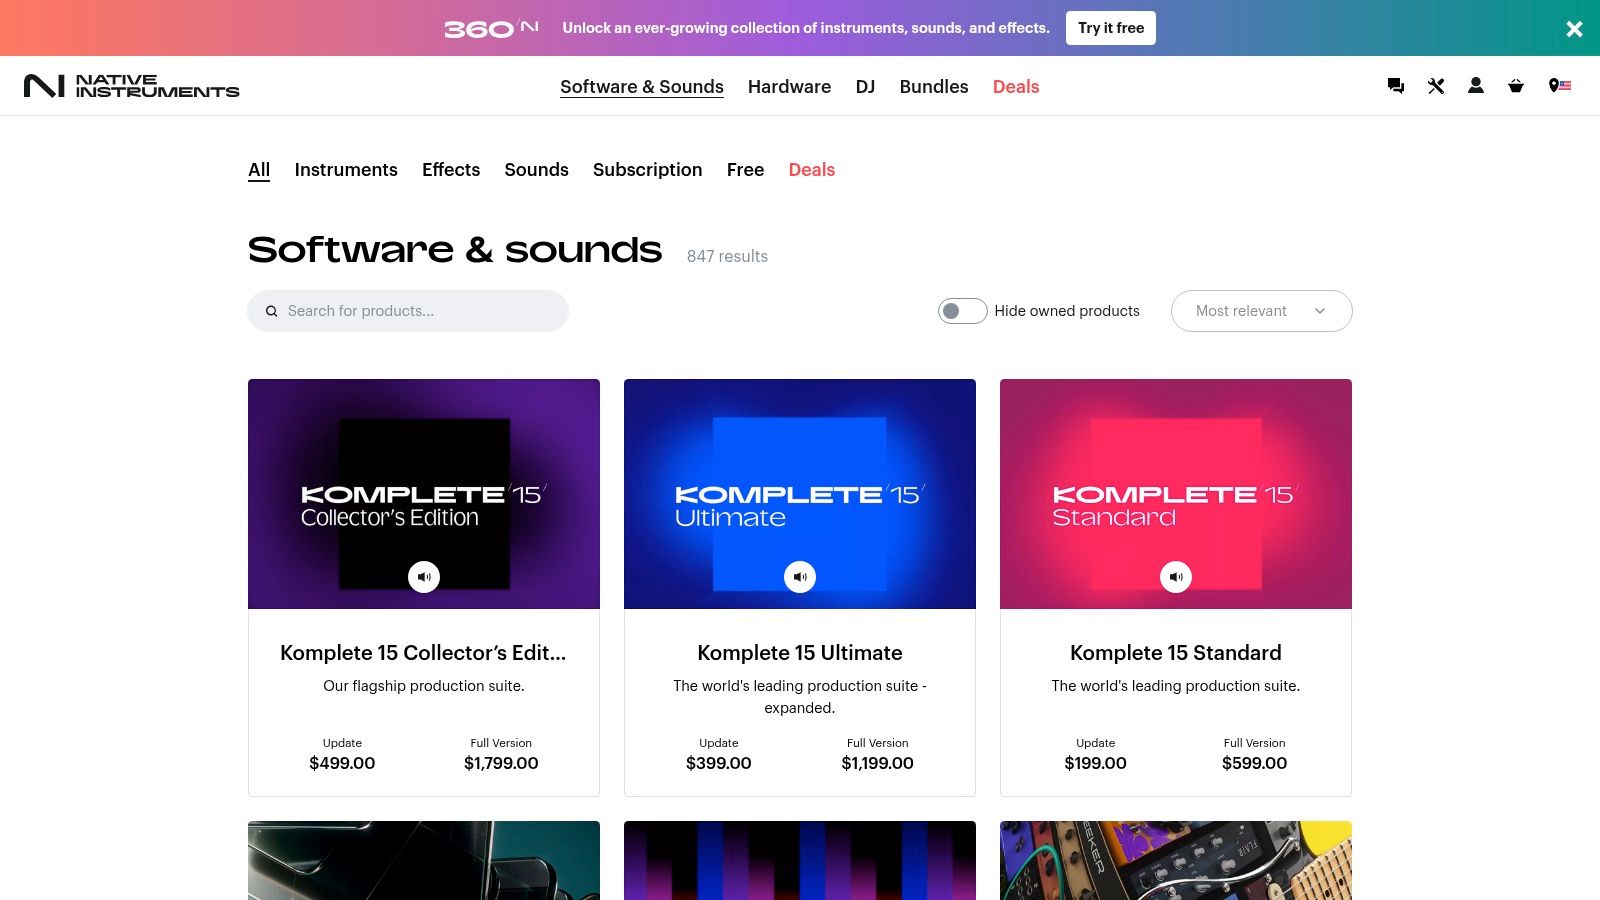Click the $199.00 update price
The image size is (1600, 900).
[x=1096, y=763]
